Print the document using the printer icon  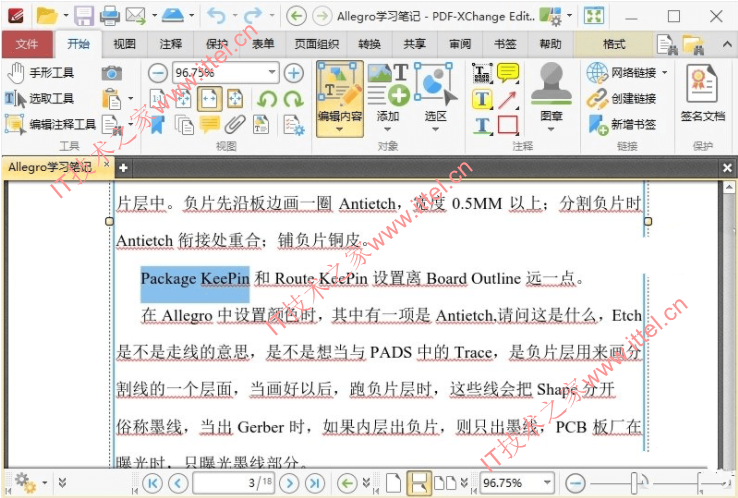pyautogui.click(x=110, y=16)
